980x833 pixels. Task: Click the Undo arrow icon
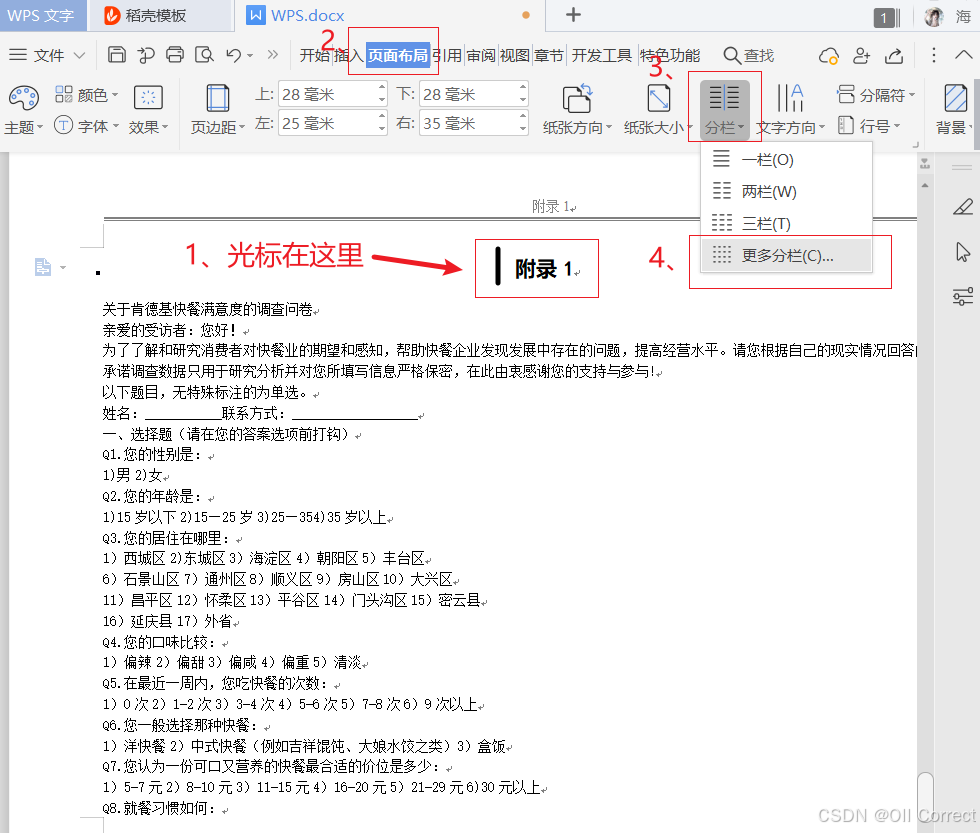pos(234,55)
